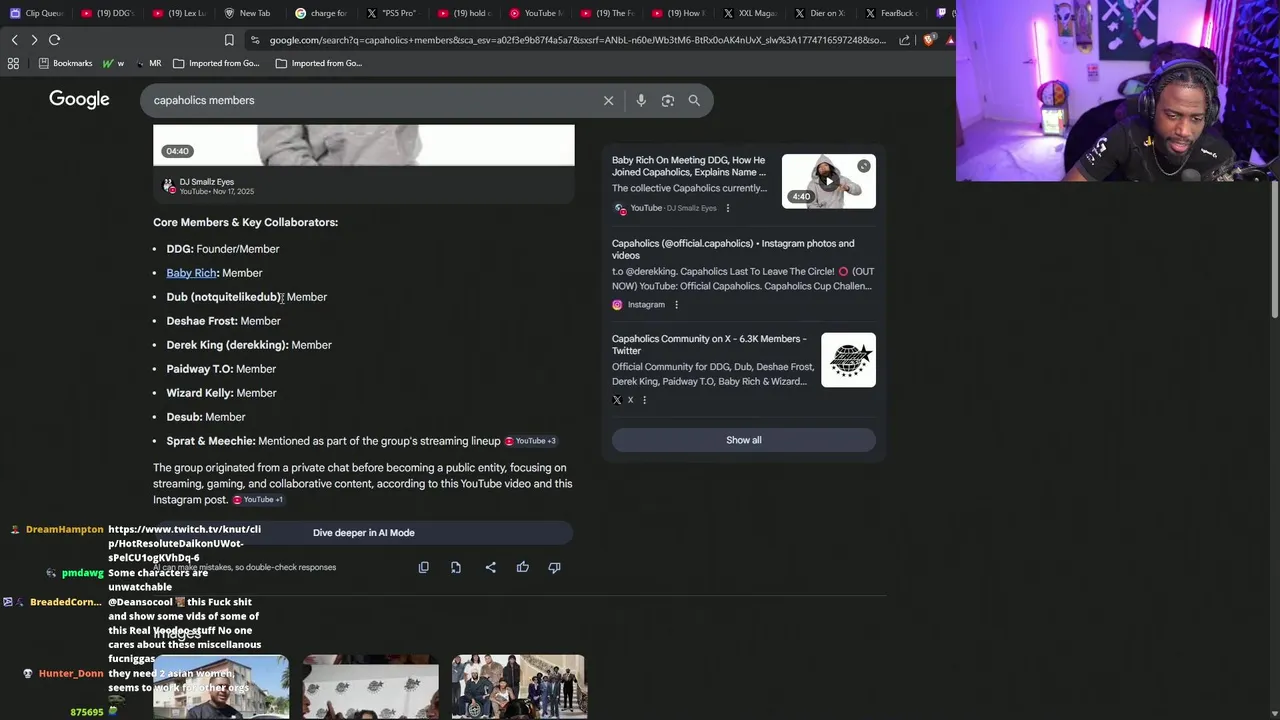Image resolution: width=1280 pixels, height=720 pixels.
Task: Click the YouTube +1 source chip
Action: 258,500
